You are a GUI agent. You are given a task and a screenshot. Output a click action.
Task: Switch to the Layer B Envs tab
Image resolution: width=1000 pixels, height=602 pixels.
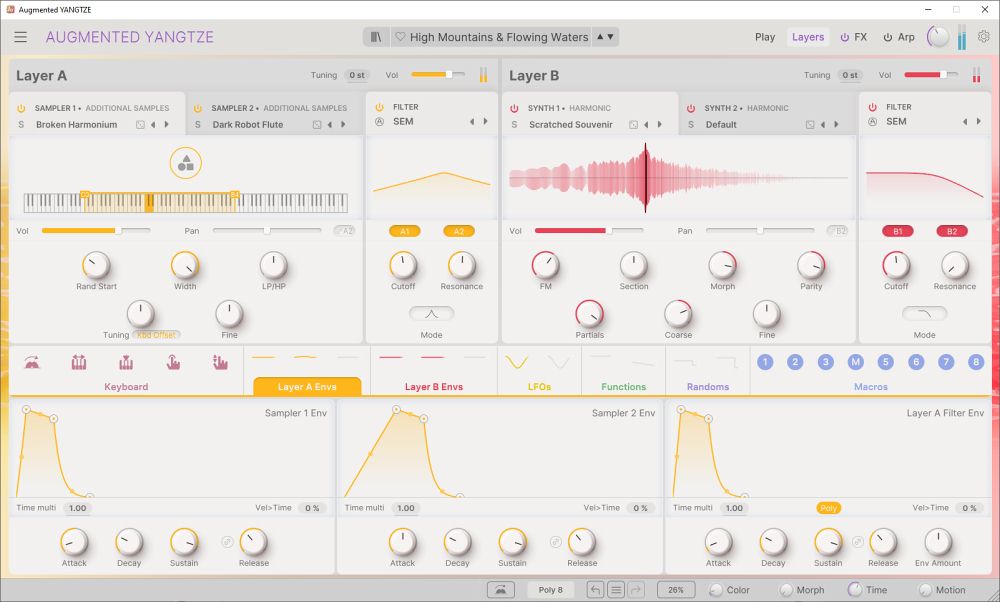(x=434, y=386)
